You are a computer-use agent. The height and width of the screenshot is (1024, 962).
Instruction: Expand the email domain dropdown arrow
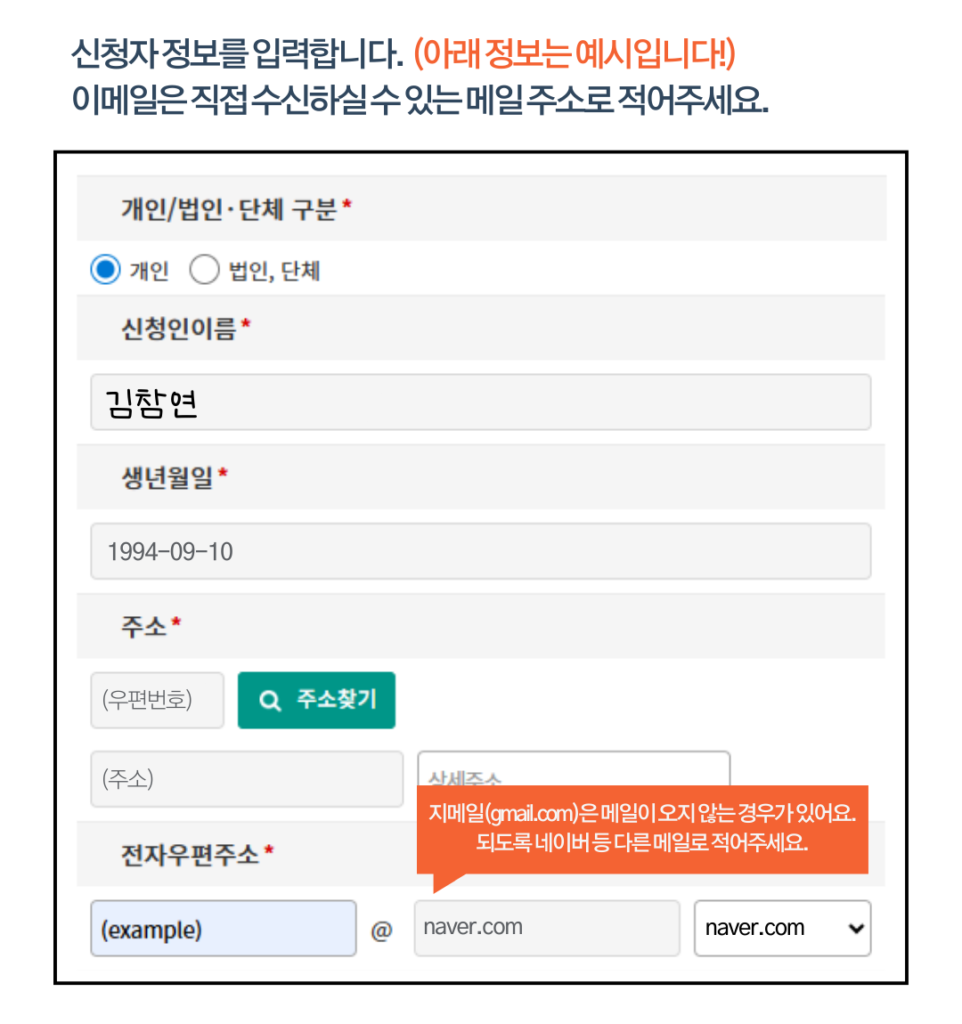pyautogui.click(x=856, y=928)
